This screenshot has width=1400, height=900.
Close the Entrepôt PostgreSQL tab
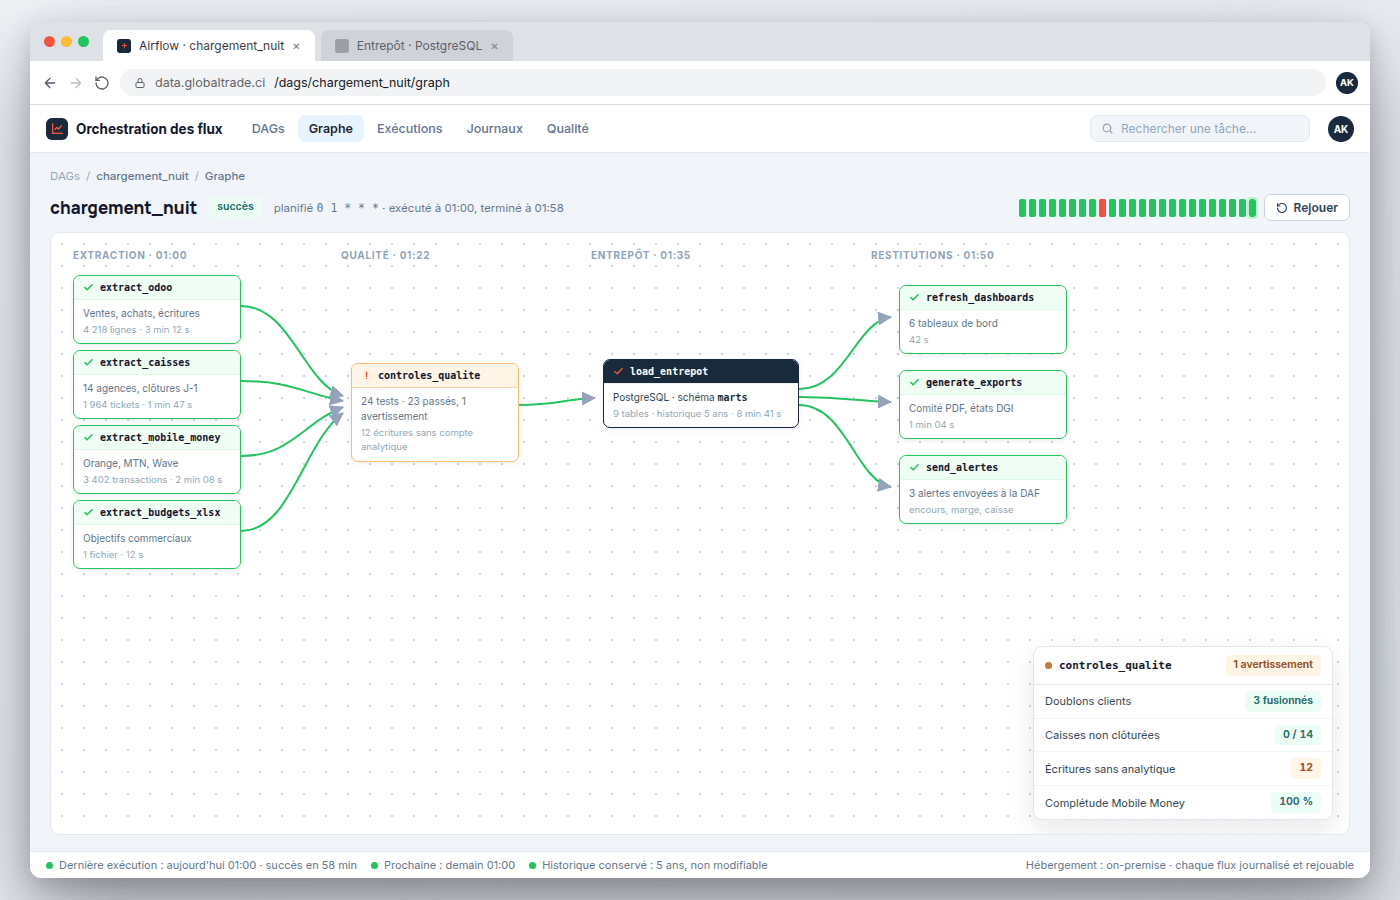(x=494, y=46)
